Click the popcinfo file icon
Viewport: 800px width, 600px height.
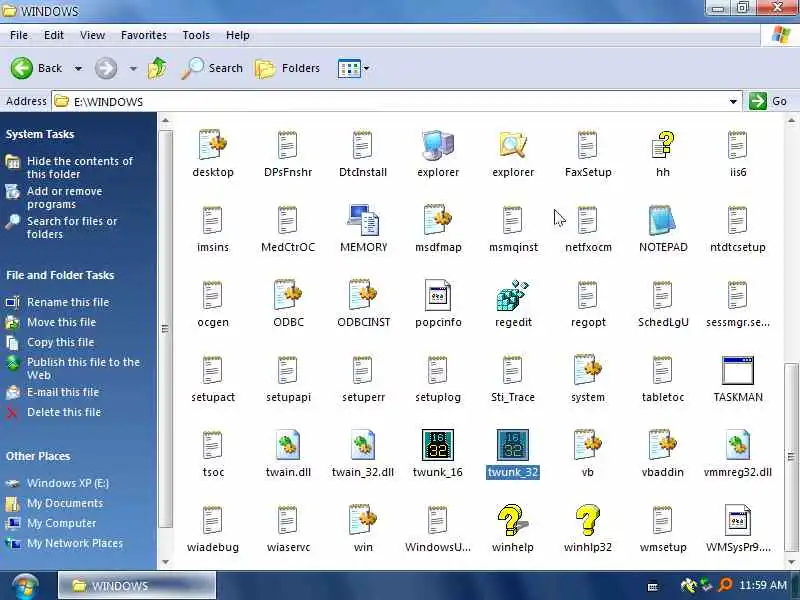click(x=438, y=295)
